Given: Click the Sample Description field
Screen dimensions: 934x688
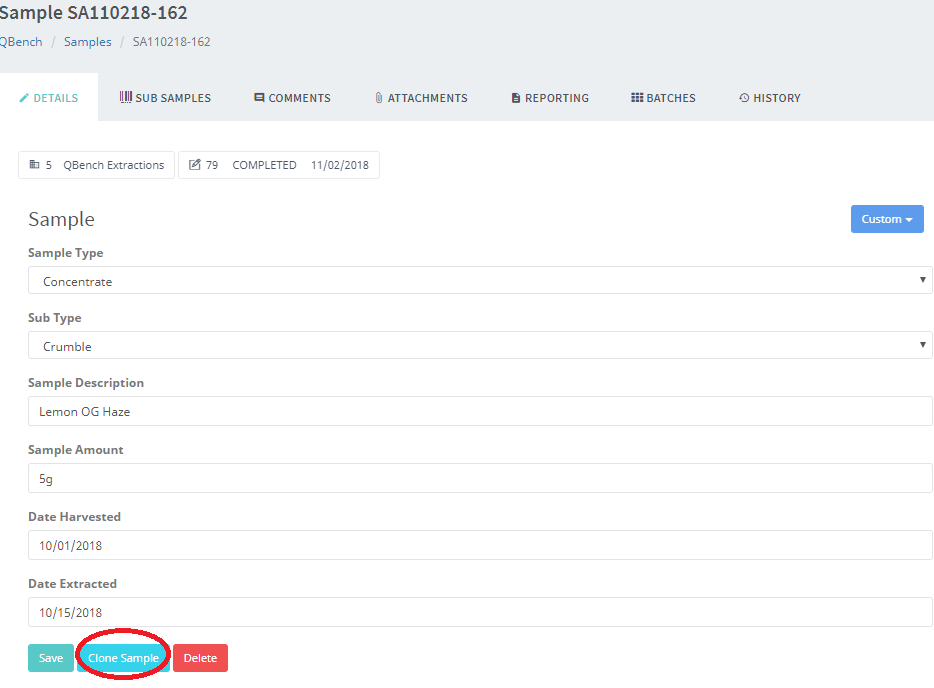Looking at the screenshot, I should point(480,411).
